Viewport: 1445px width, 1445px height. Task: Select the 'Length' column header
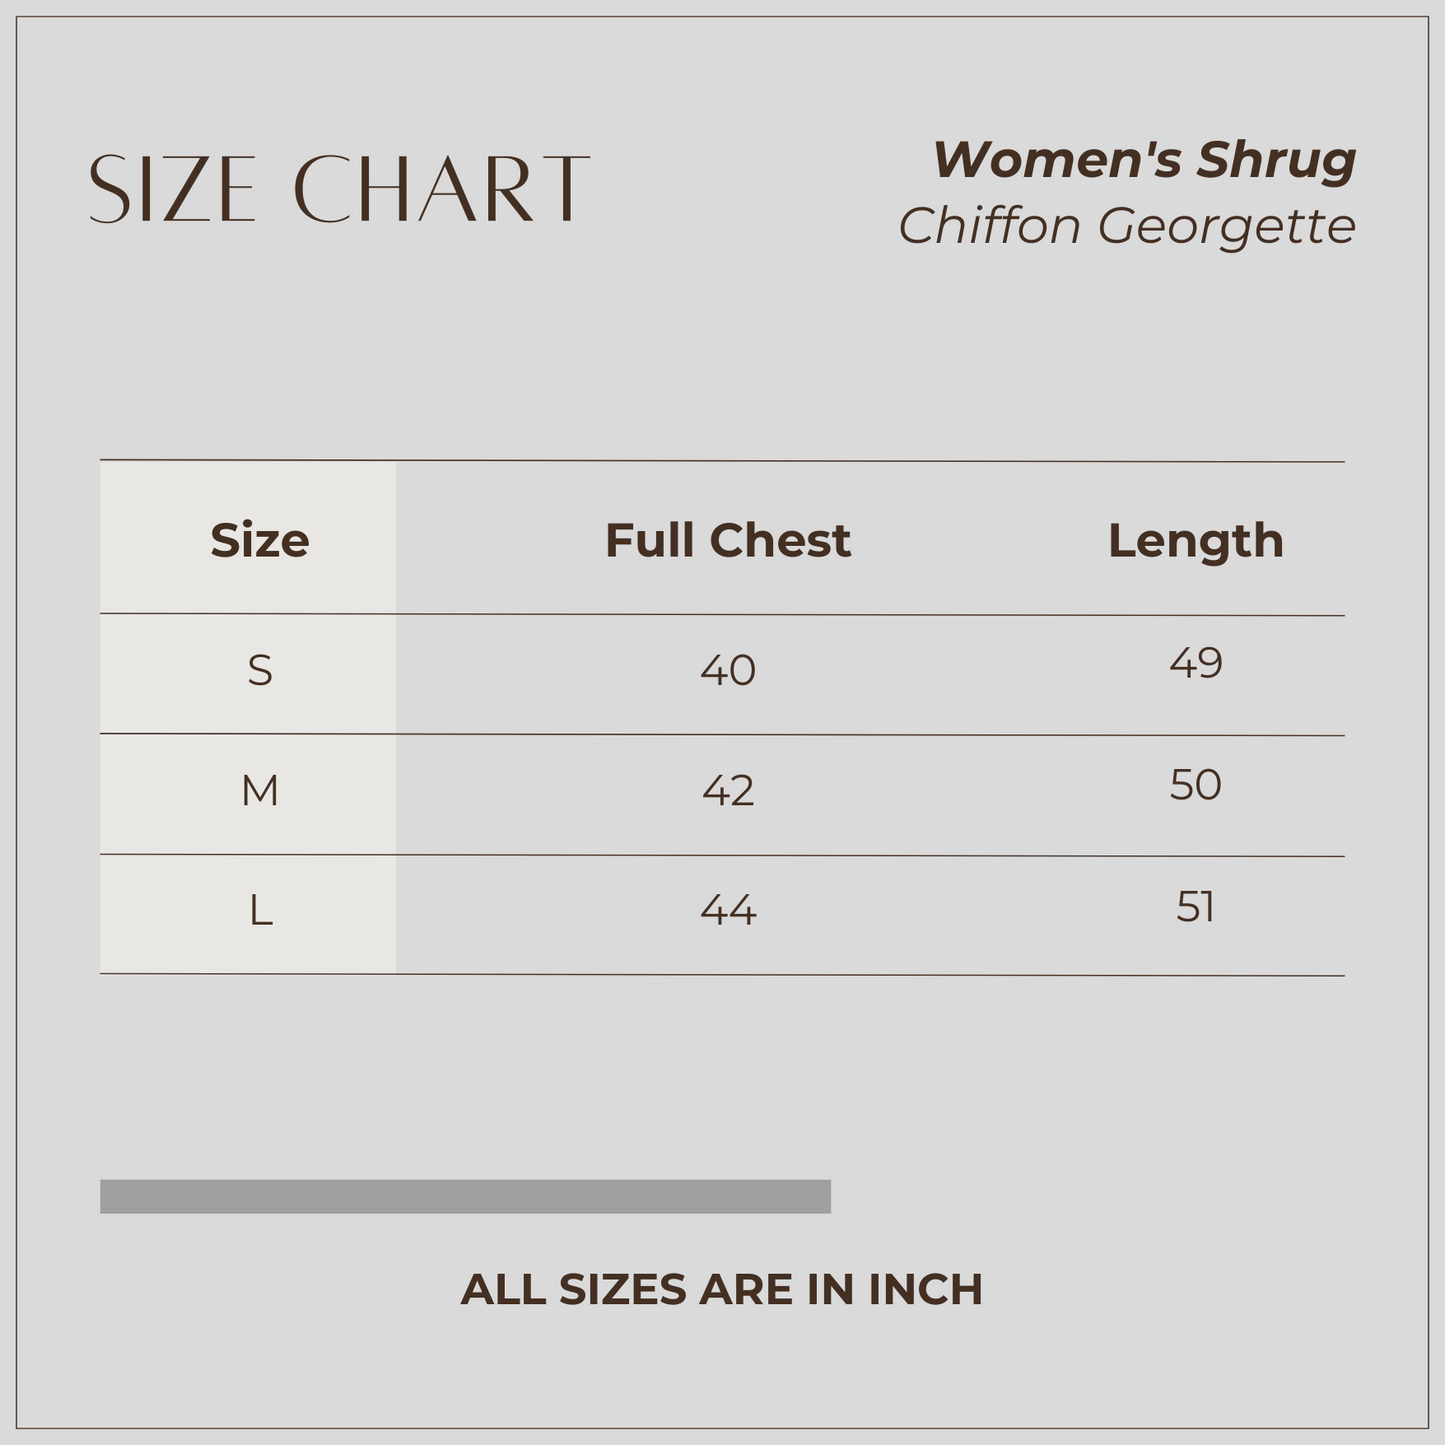pos(1195,540)
